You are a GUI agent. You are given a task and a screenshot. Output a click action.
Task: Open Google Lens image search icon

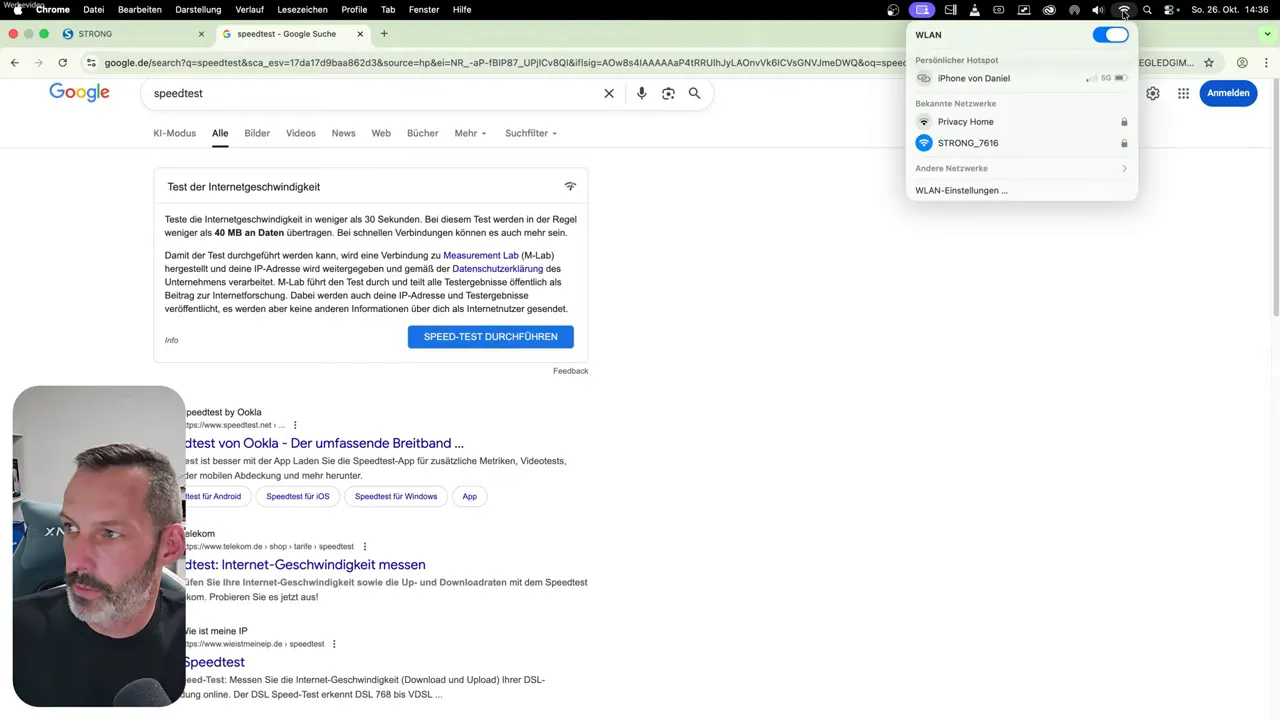tap(668, 93)
